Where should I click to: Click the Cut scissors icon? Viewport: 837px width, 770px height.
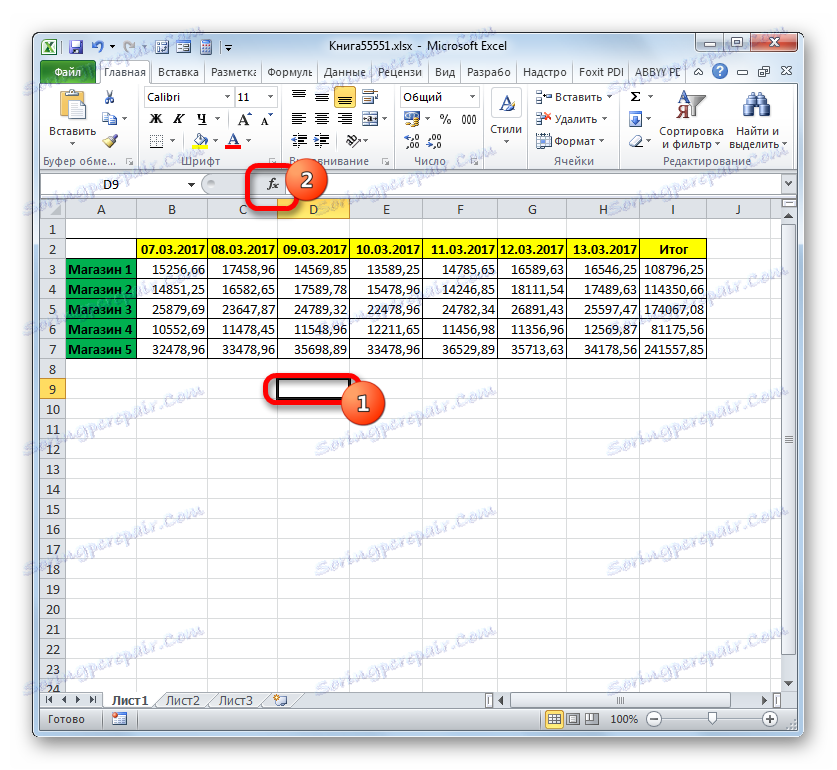pyautogui.click(x=109, y=97)
